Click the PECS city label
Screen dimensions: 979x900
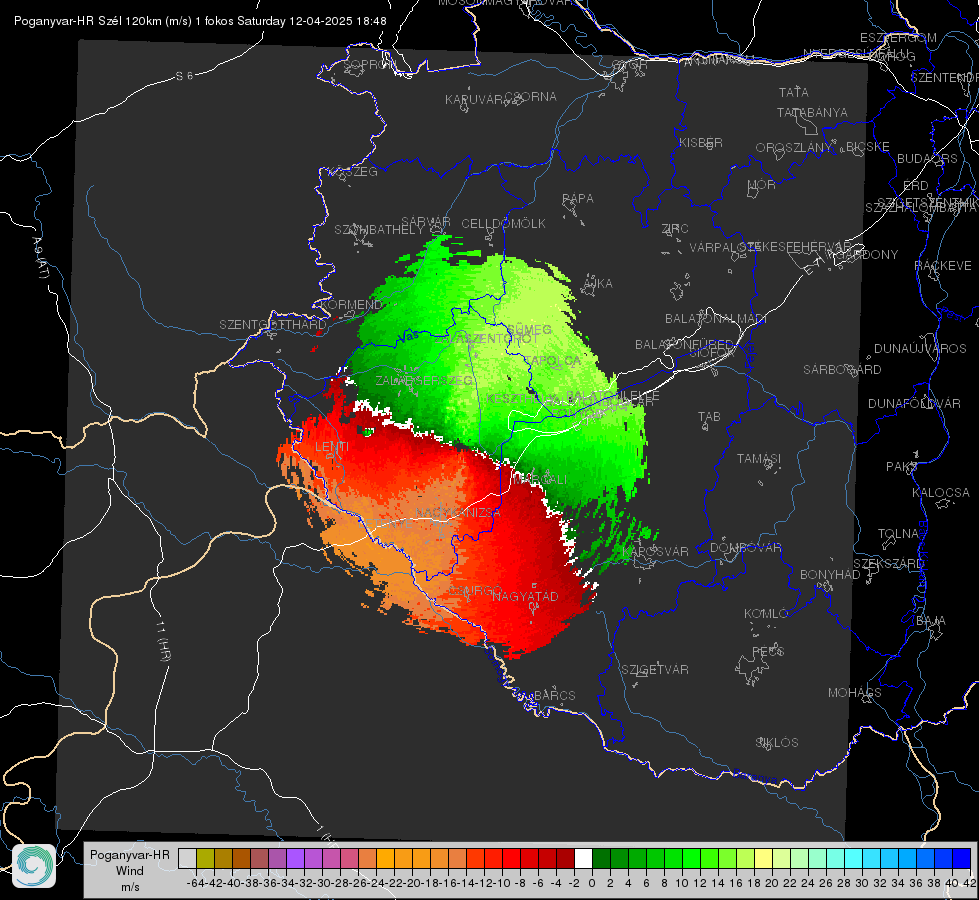(x=767, y=651)
